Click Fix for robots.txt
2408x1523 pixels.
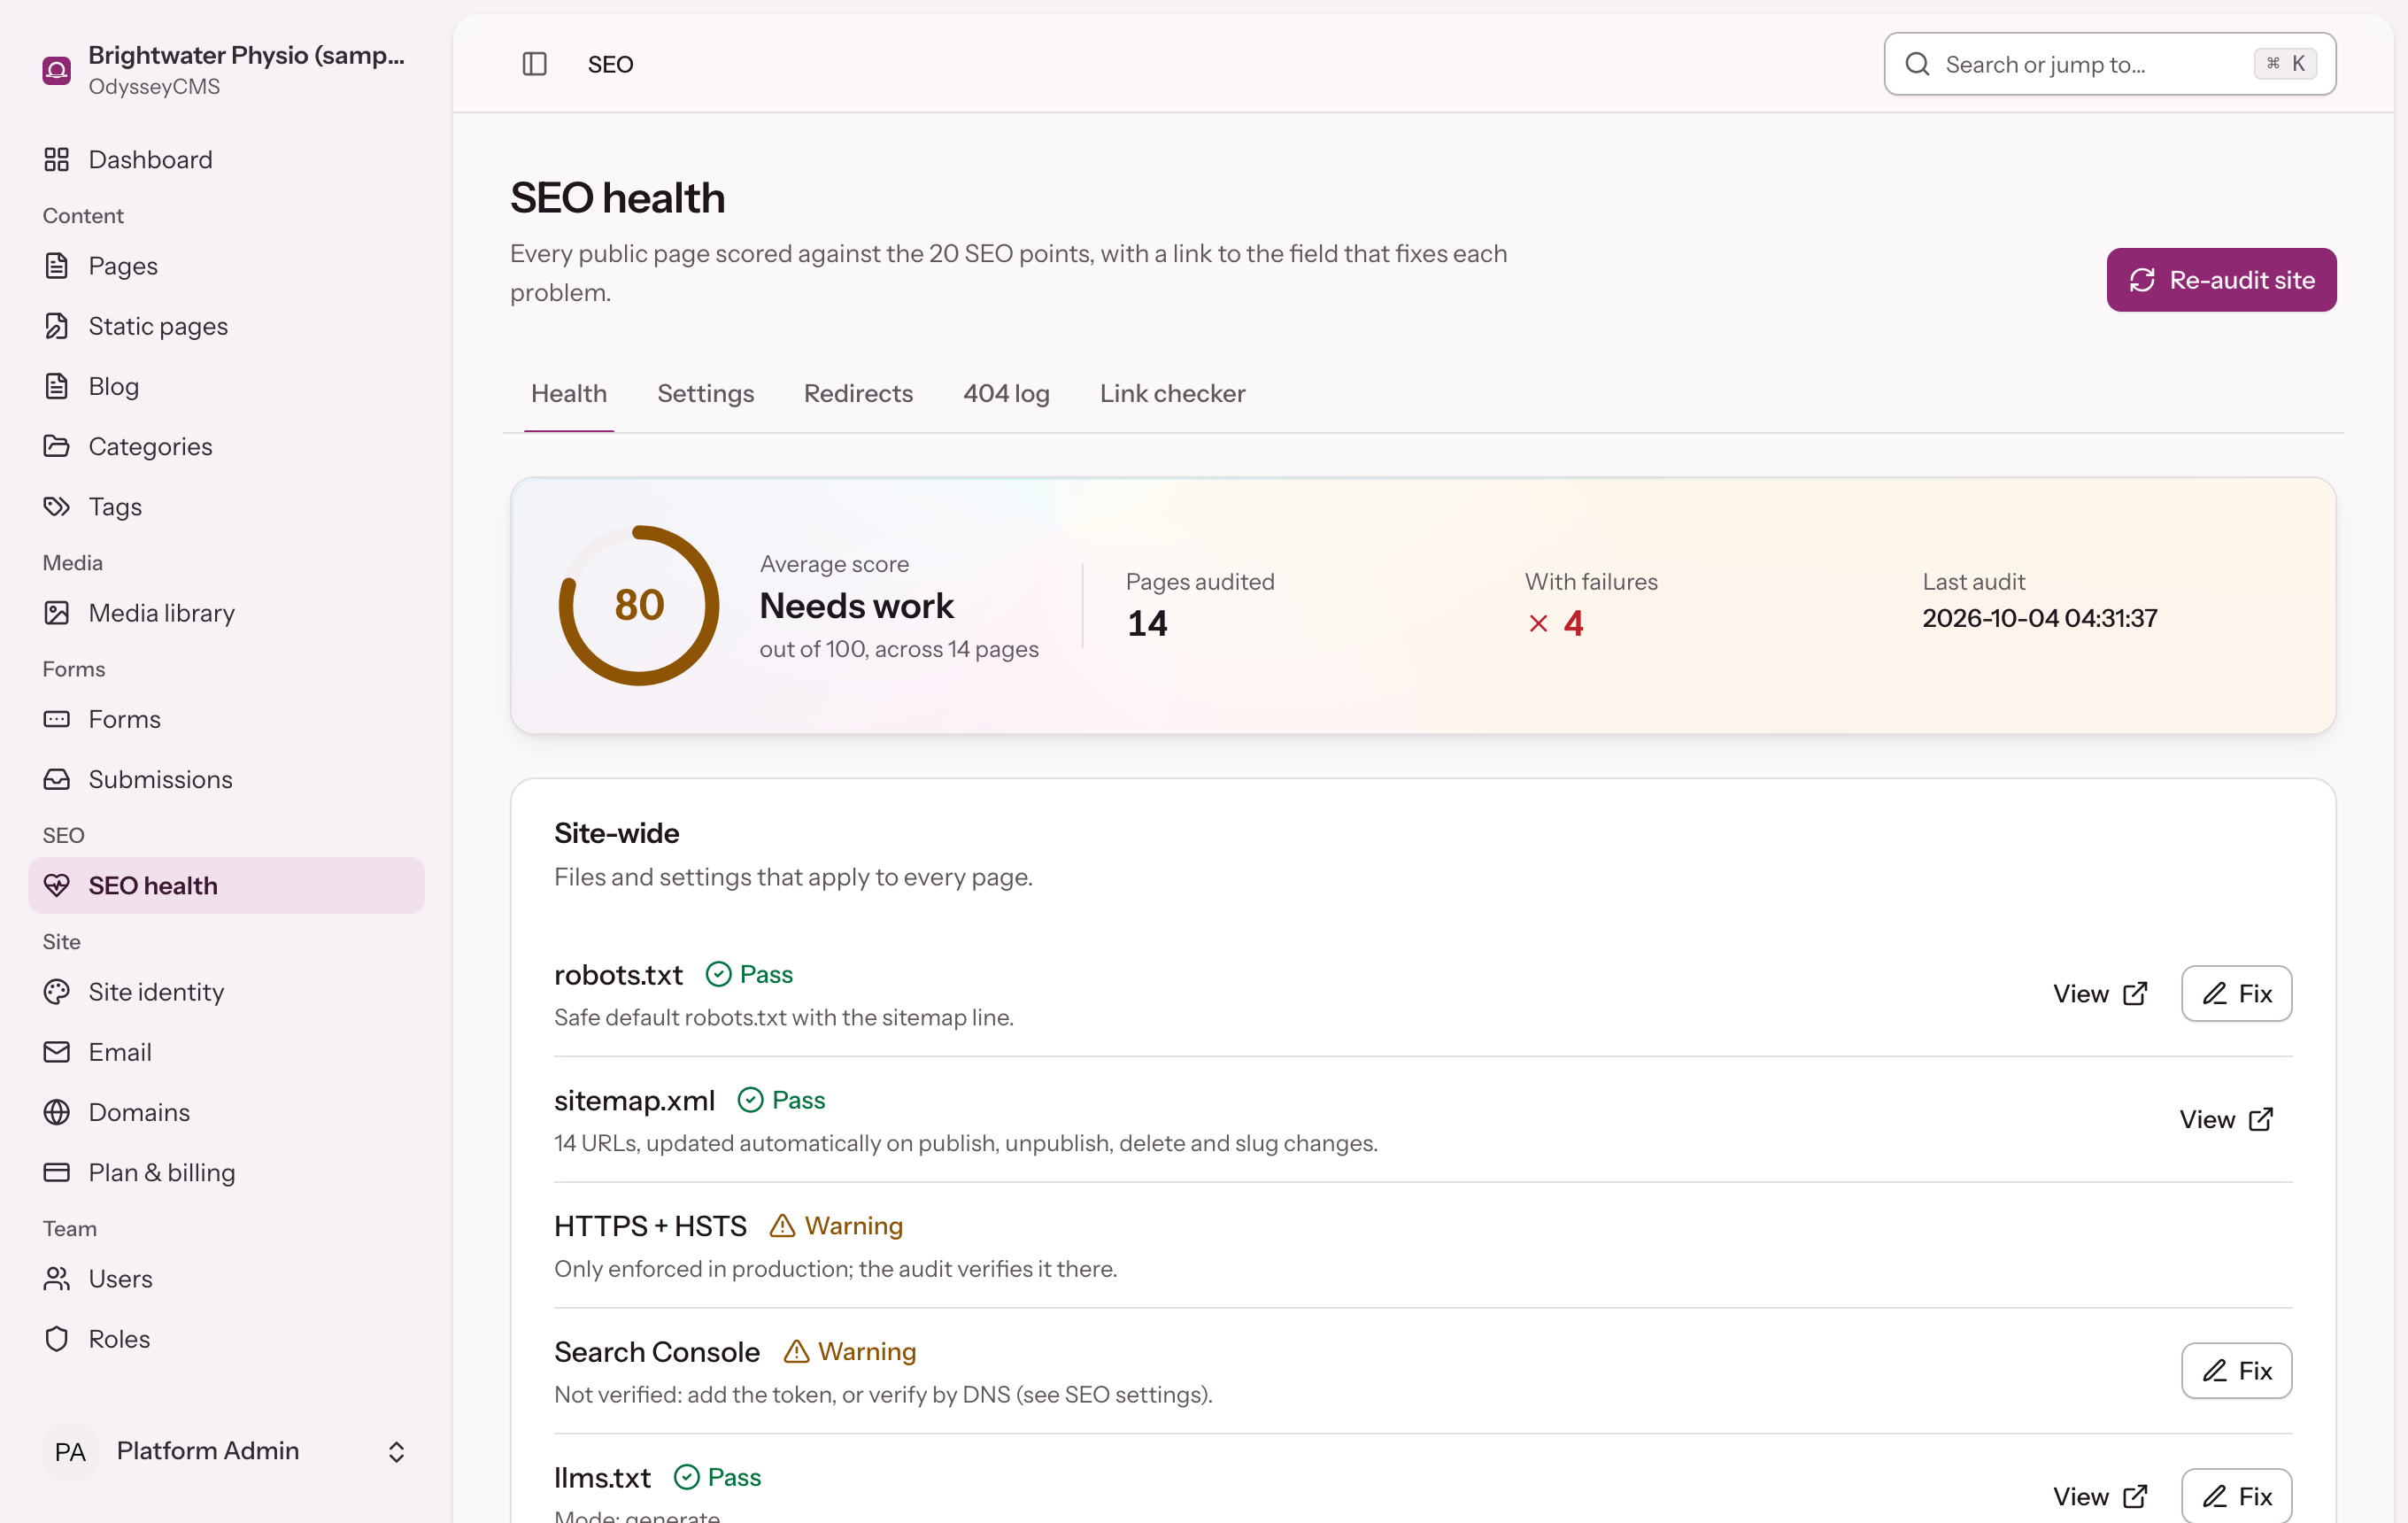click(x=2236, y=993)
